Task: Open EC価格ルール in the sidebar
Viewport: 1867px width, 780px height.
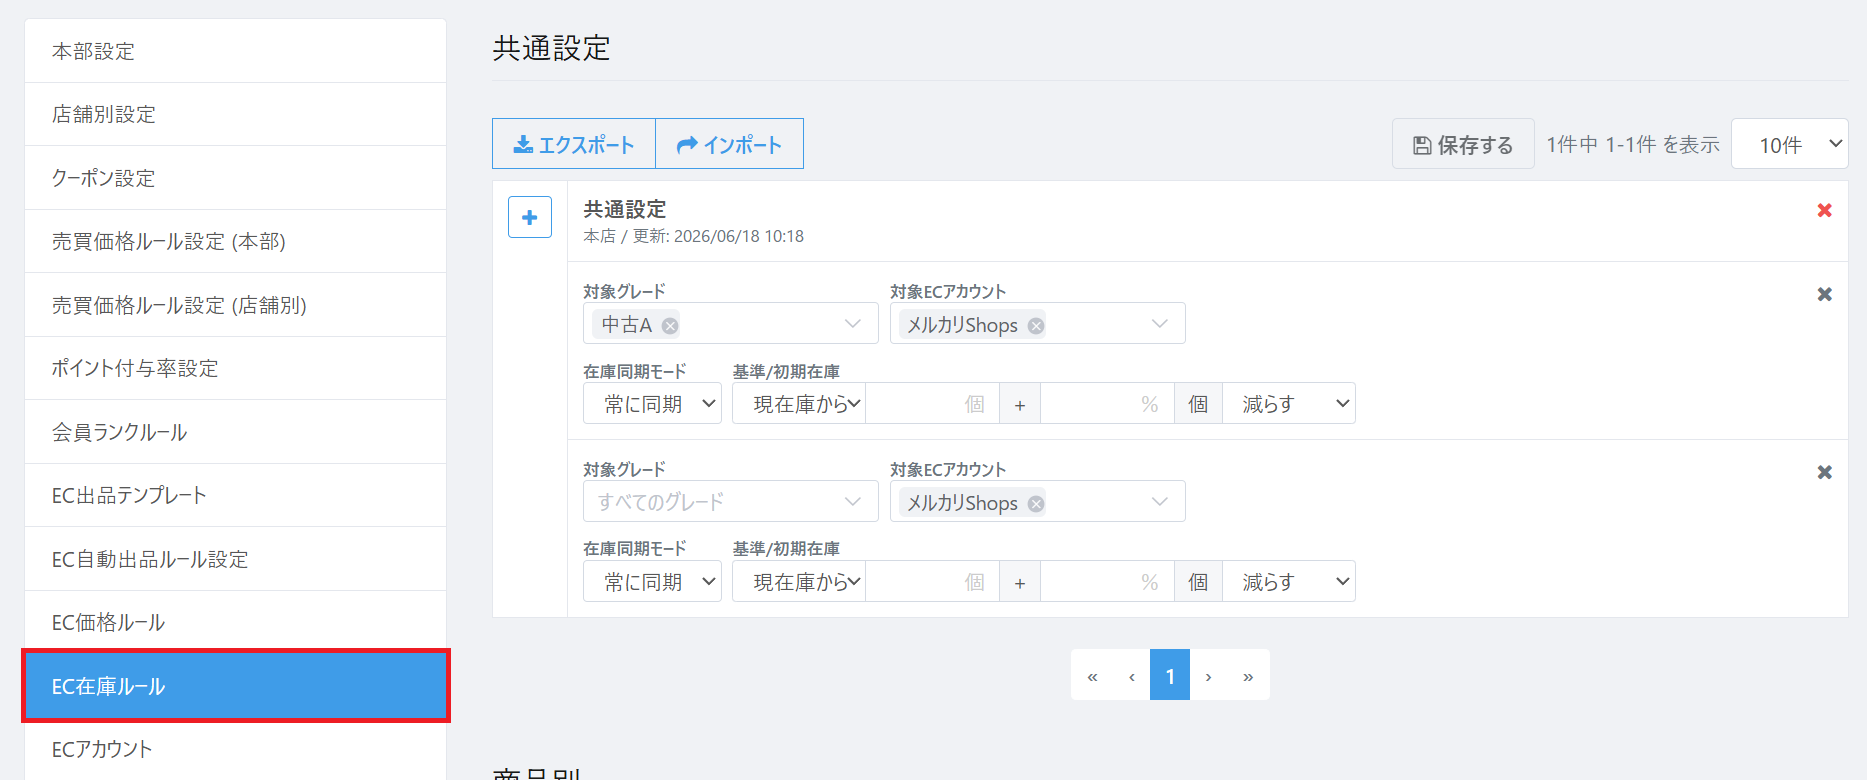Action: click(x=235, y=622)
